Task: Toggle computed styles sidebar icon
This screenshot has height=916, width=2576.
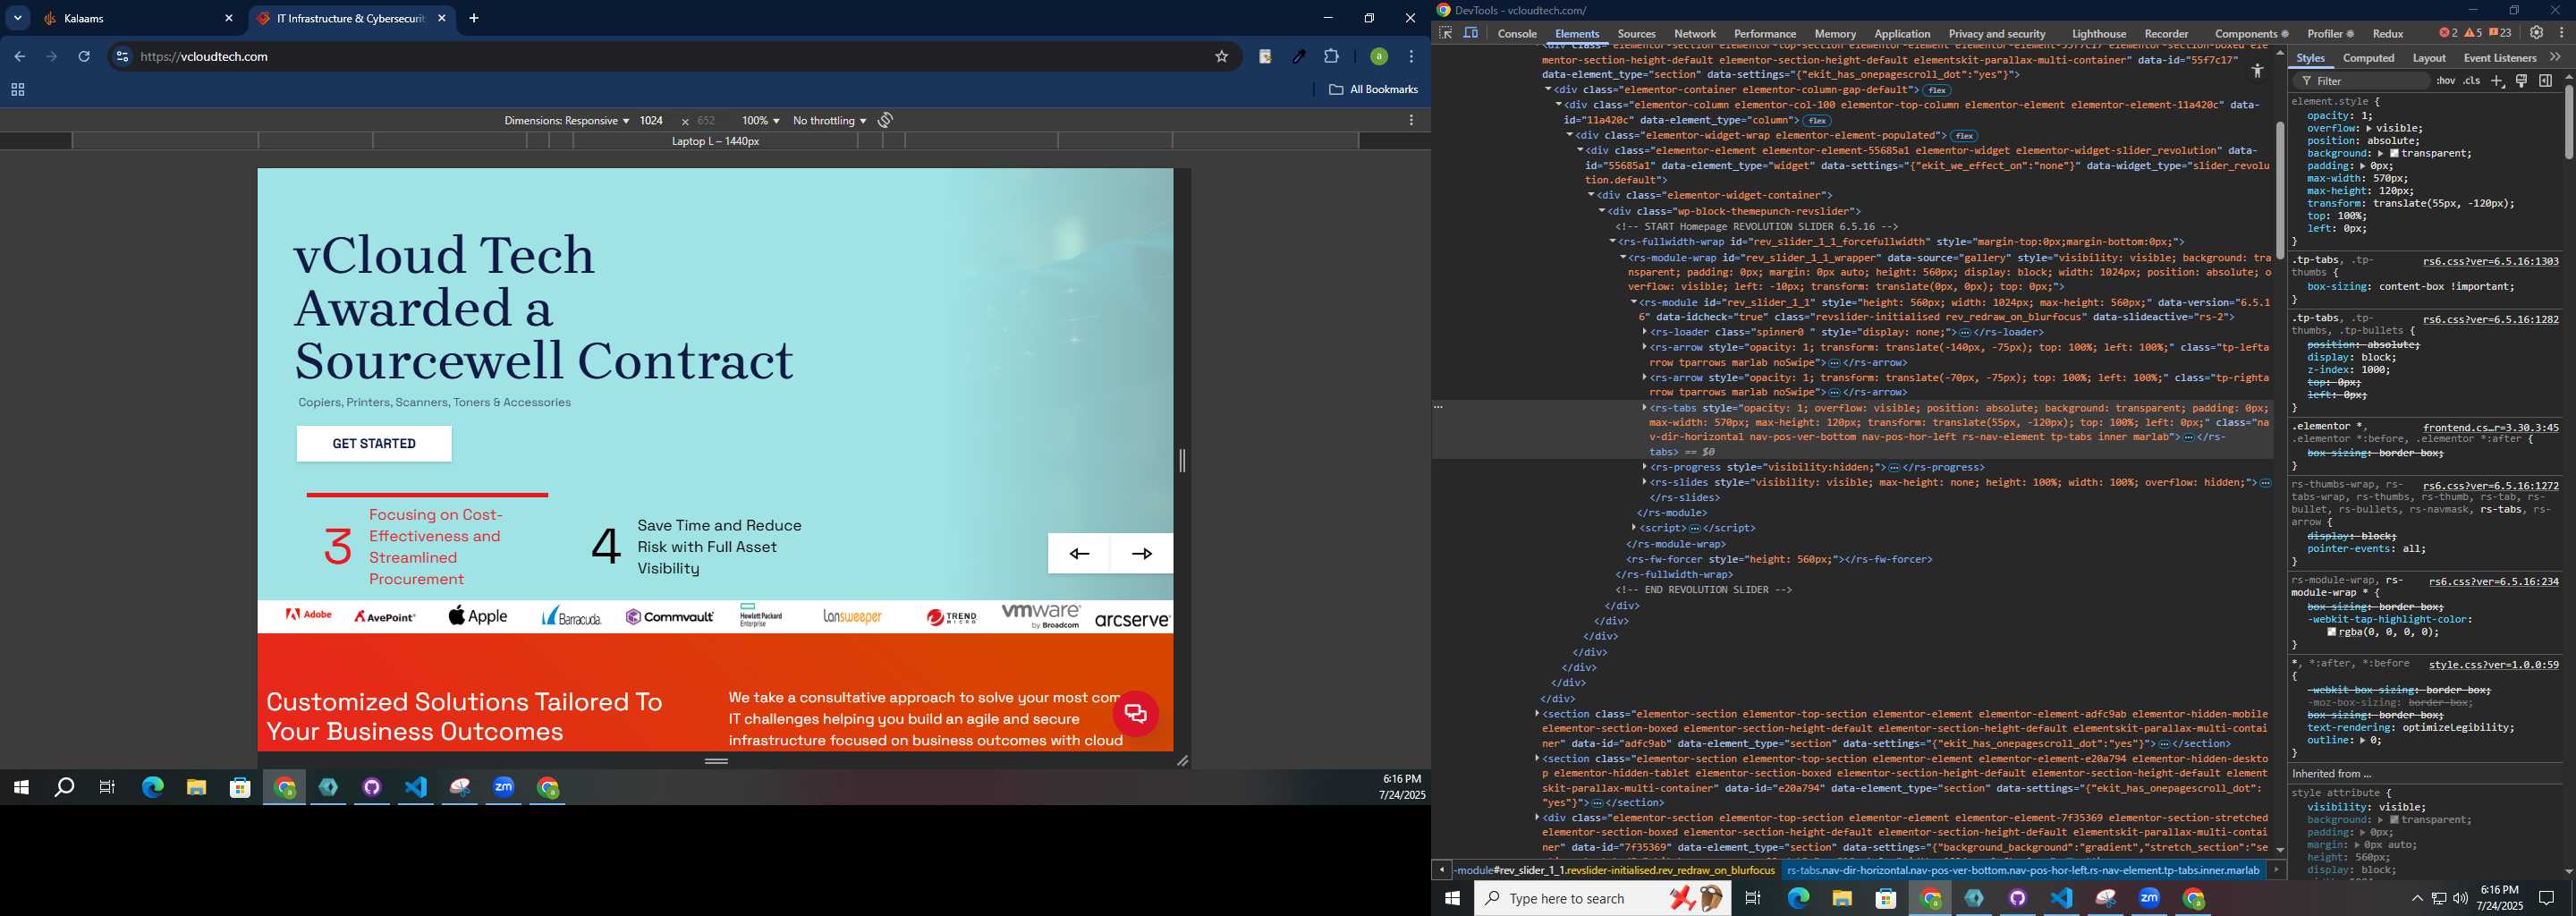Action: click(2546, 81)
